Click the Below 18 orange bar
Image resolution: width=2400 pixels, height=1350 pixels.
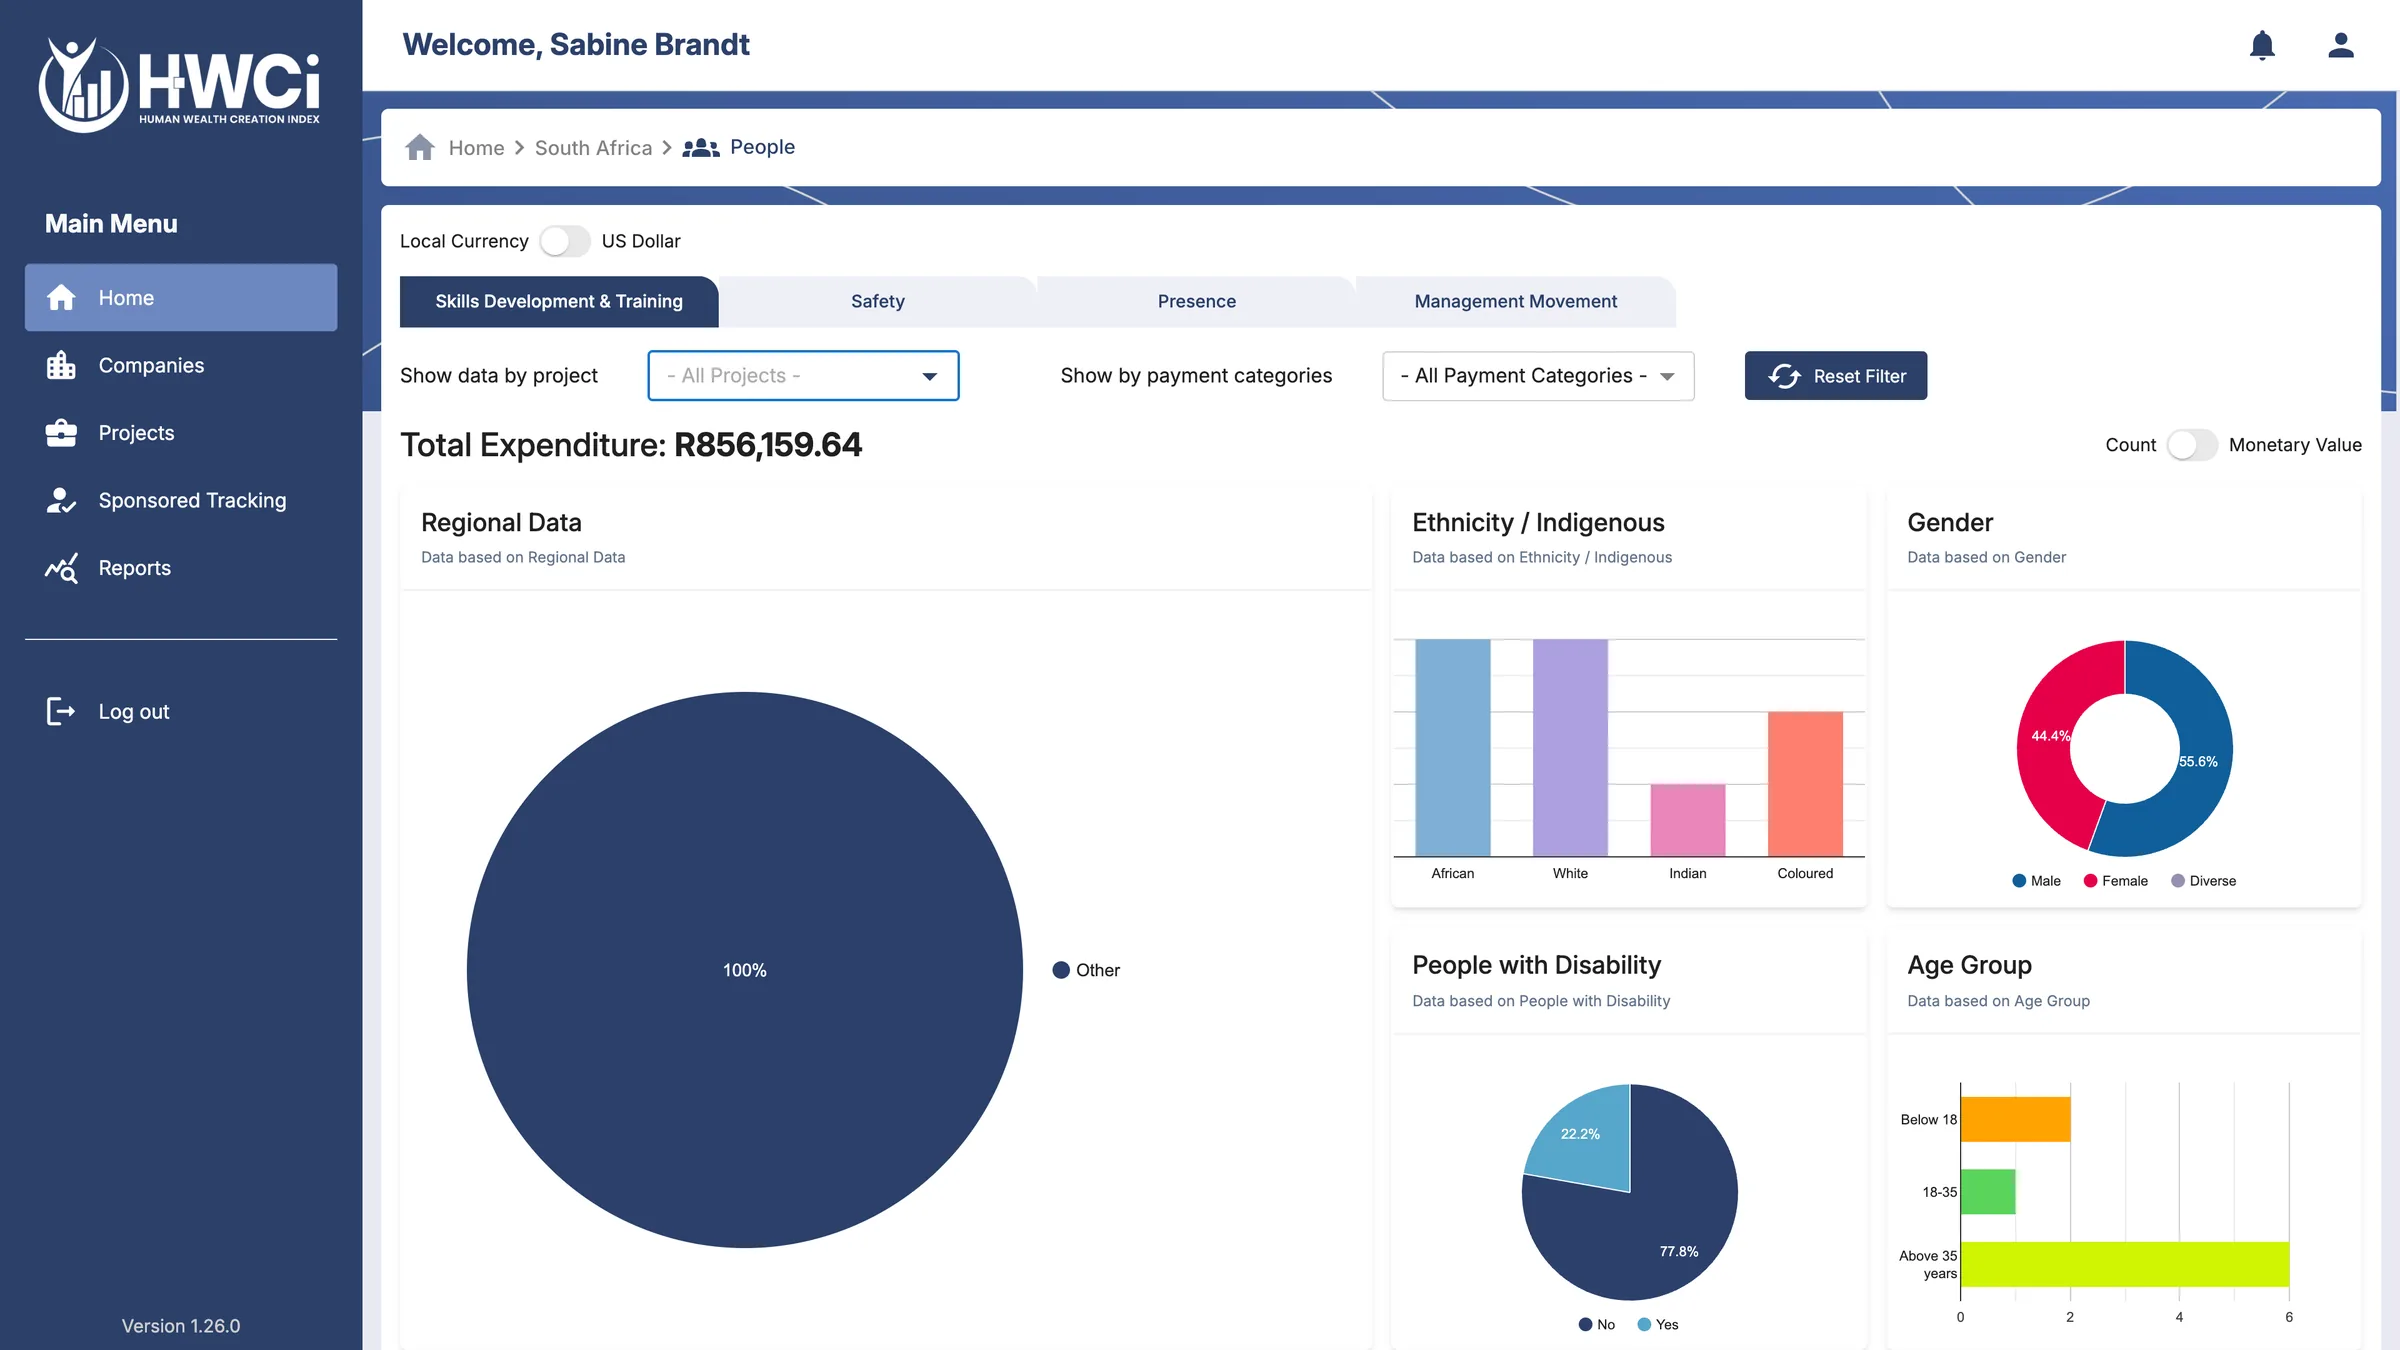2015,1119
